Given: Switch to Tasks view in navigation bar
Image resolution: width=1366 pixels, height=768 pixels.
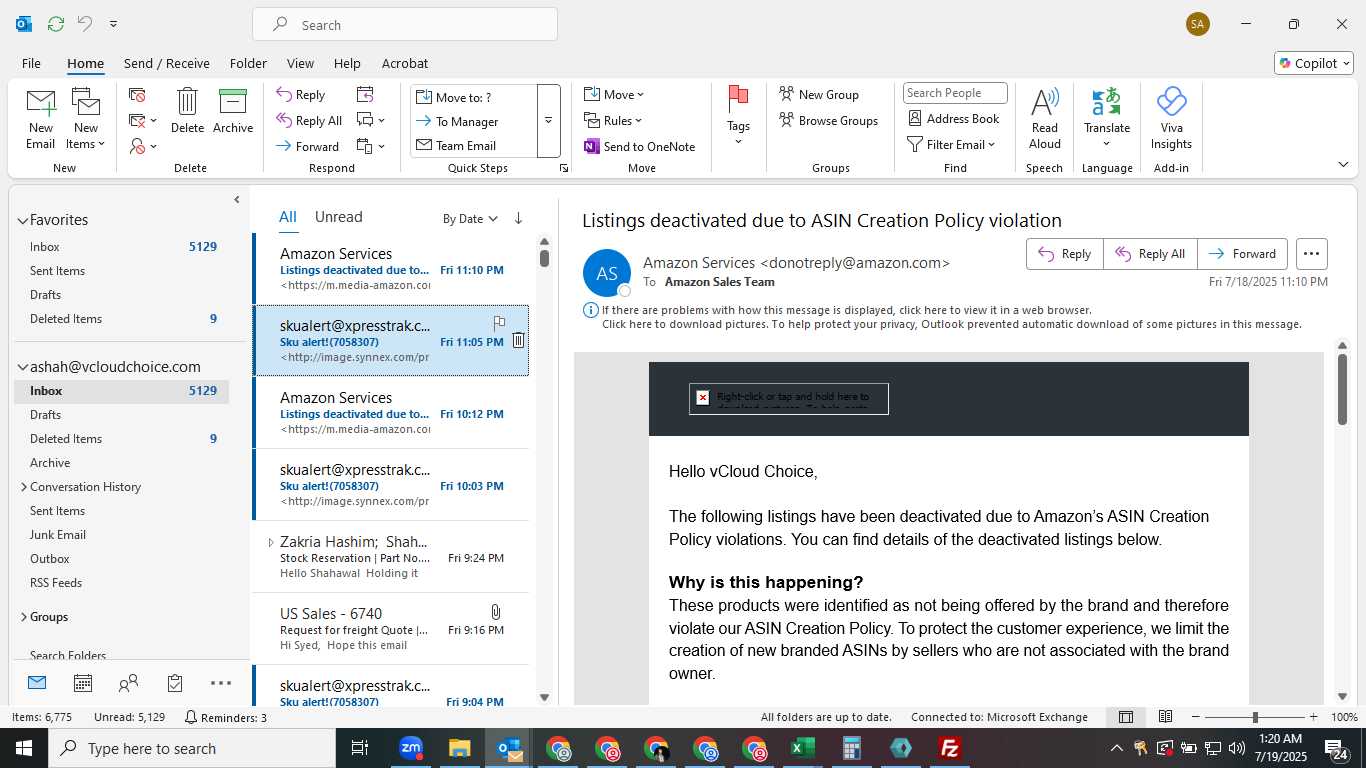Looking at the screenshot, I should 175,683.
